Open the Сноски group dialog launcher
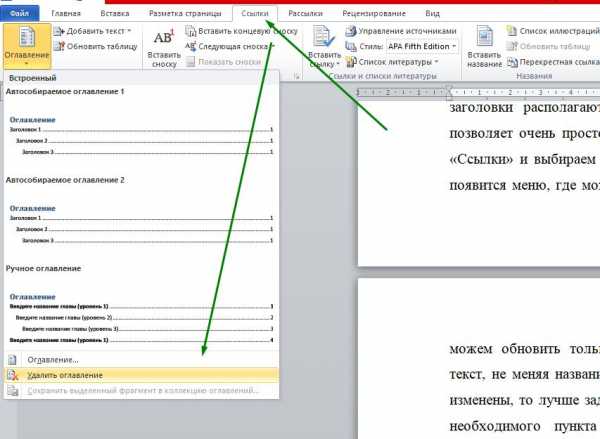The image size is (600, 439). pyautogui.click(x=297, y=77)
